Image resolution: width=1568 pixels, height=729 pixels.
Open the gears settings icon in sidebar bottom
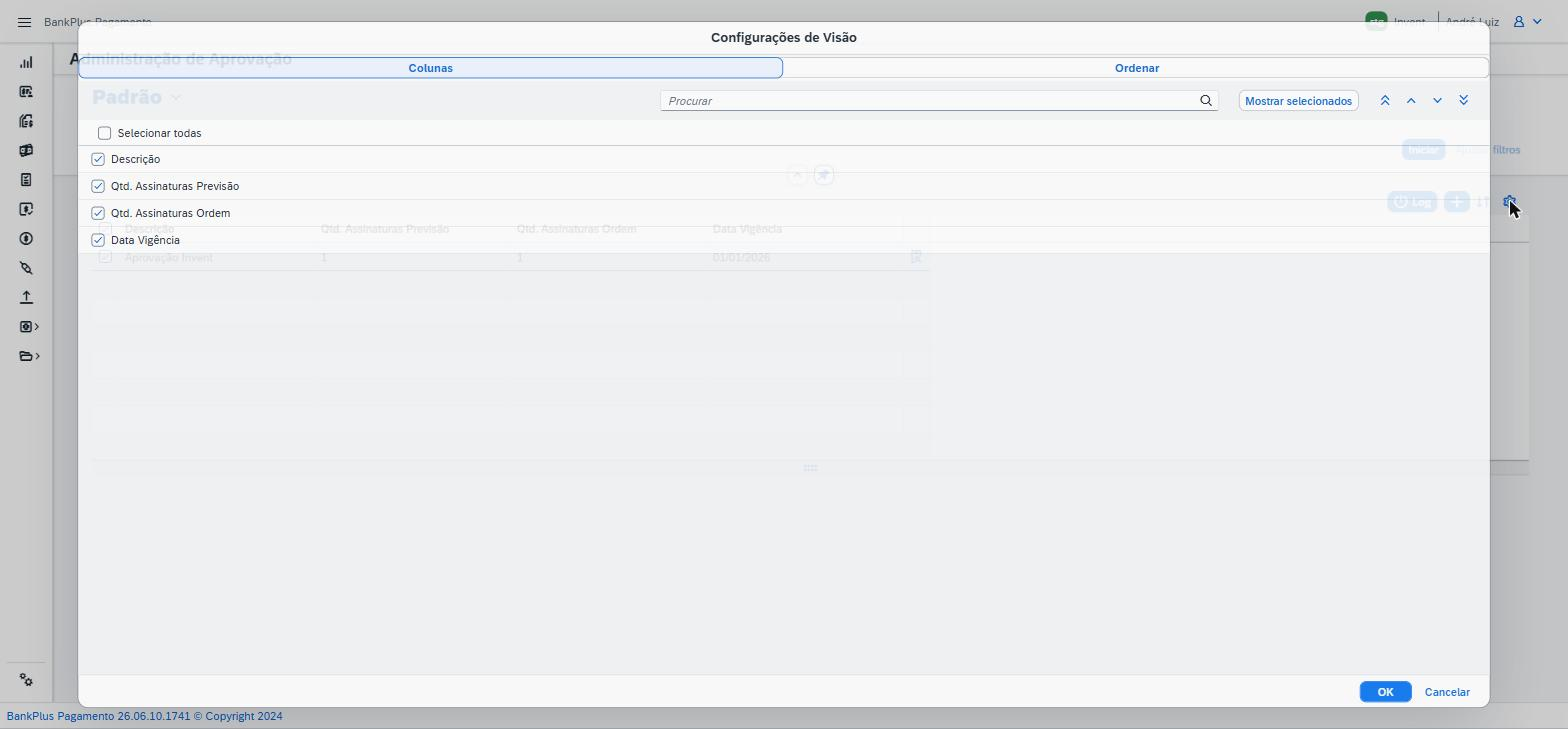26,680
